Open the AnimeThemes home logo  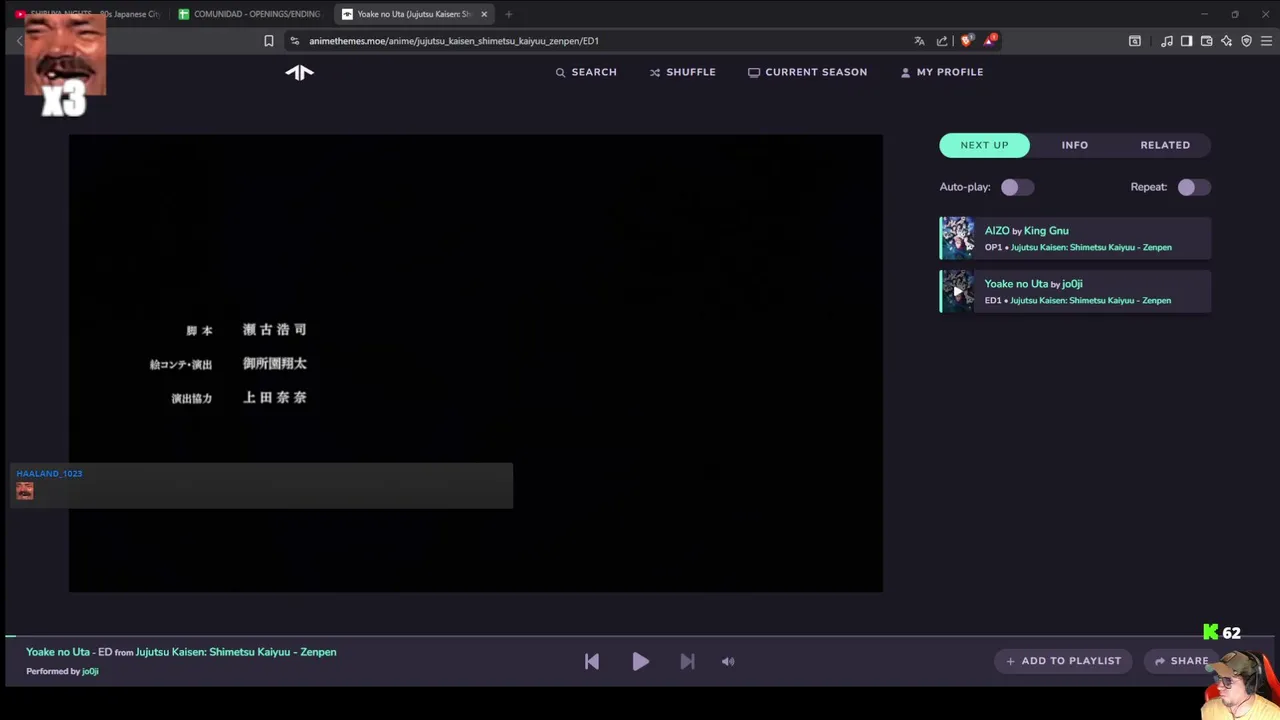pyautogui.click(x=299, y=72)
